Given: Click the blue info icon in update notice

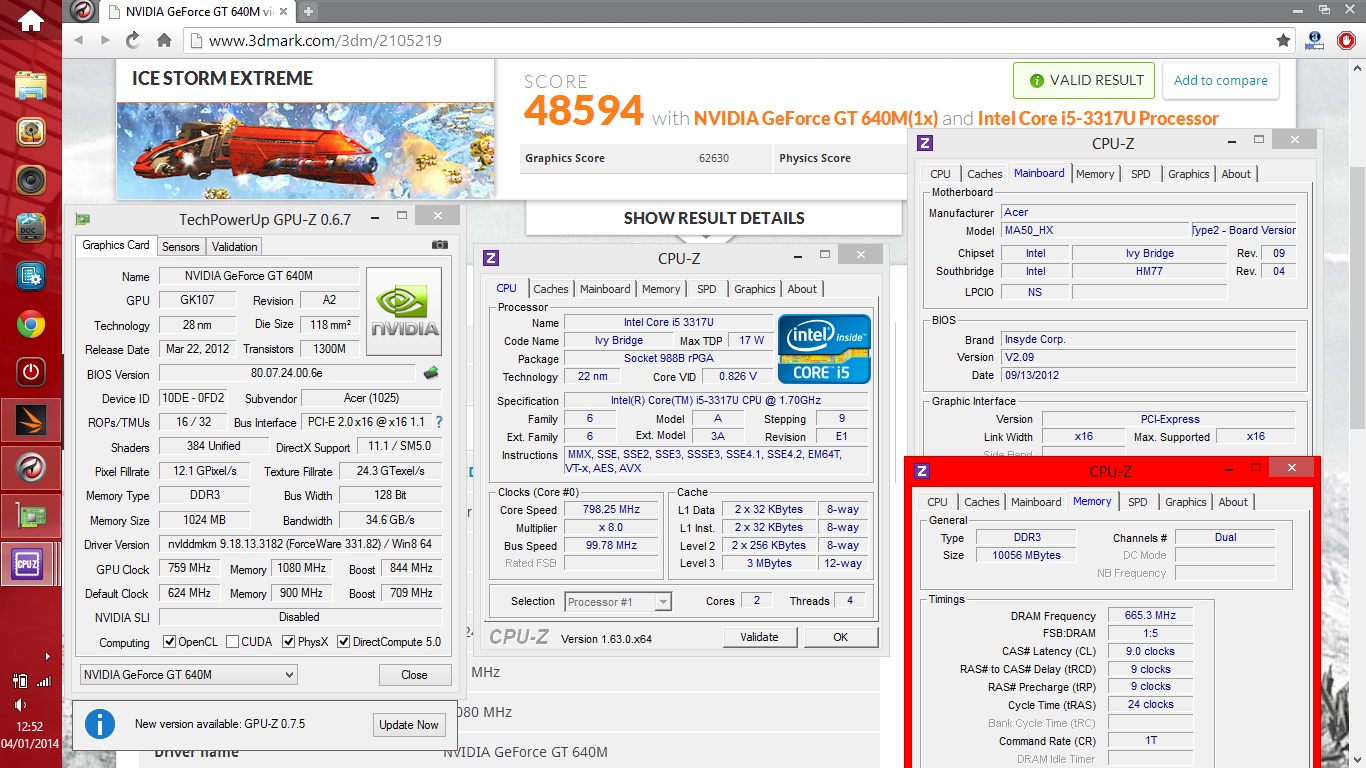Looking at the screenshot, I should pos(100,723).
